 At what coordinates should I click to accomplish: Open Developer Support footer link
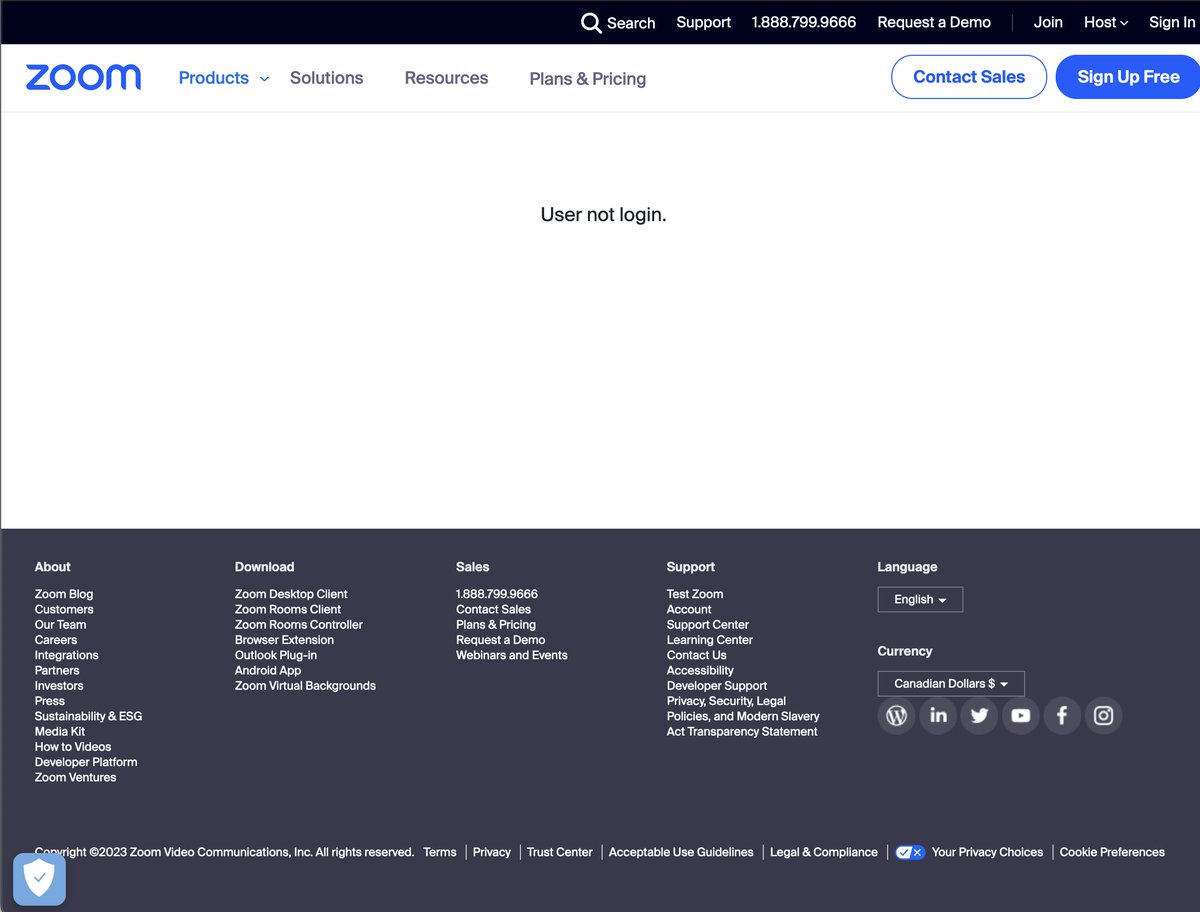tap(717, 686)
